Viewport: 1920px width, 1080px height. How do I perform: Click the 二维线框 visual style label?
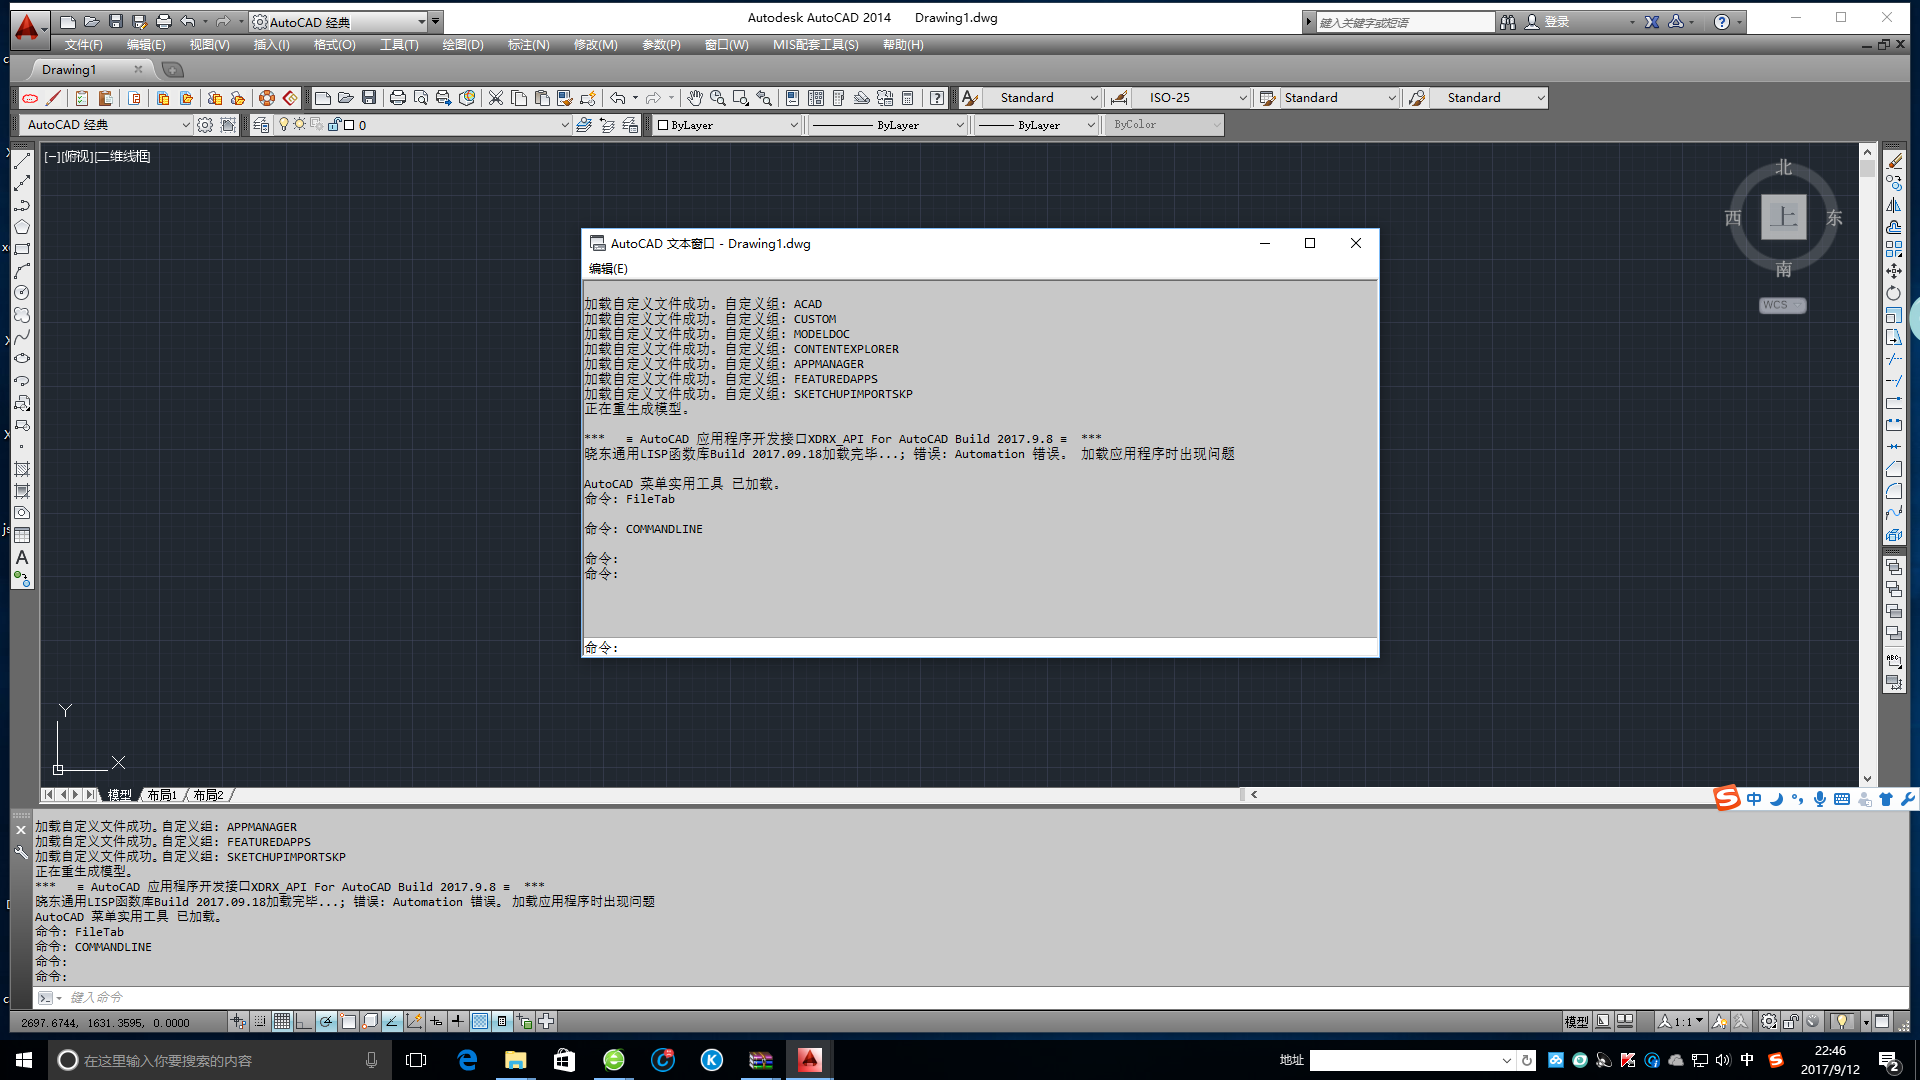[122, 157]
